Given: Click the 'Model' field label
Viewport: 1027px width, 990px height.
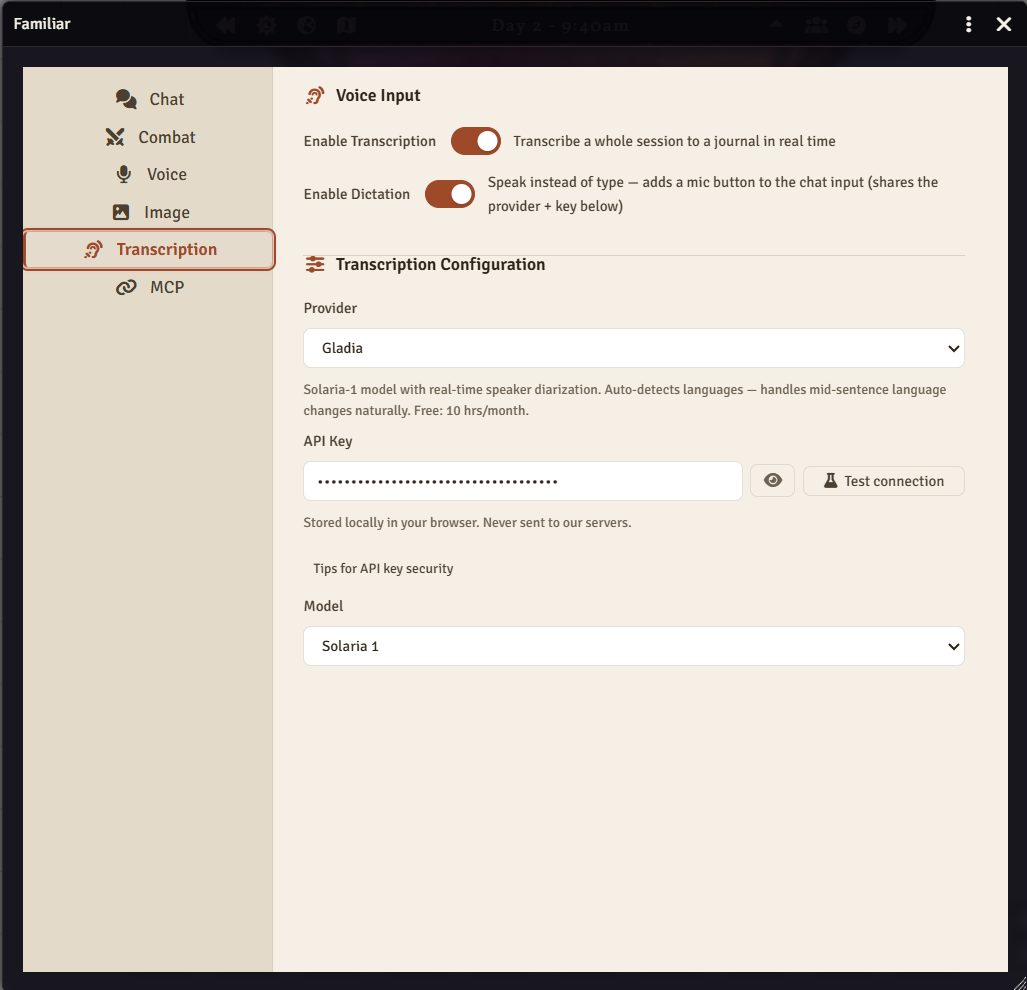Looking at the screenshot, I should (x=323, y=606).
